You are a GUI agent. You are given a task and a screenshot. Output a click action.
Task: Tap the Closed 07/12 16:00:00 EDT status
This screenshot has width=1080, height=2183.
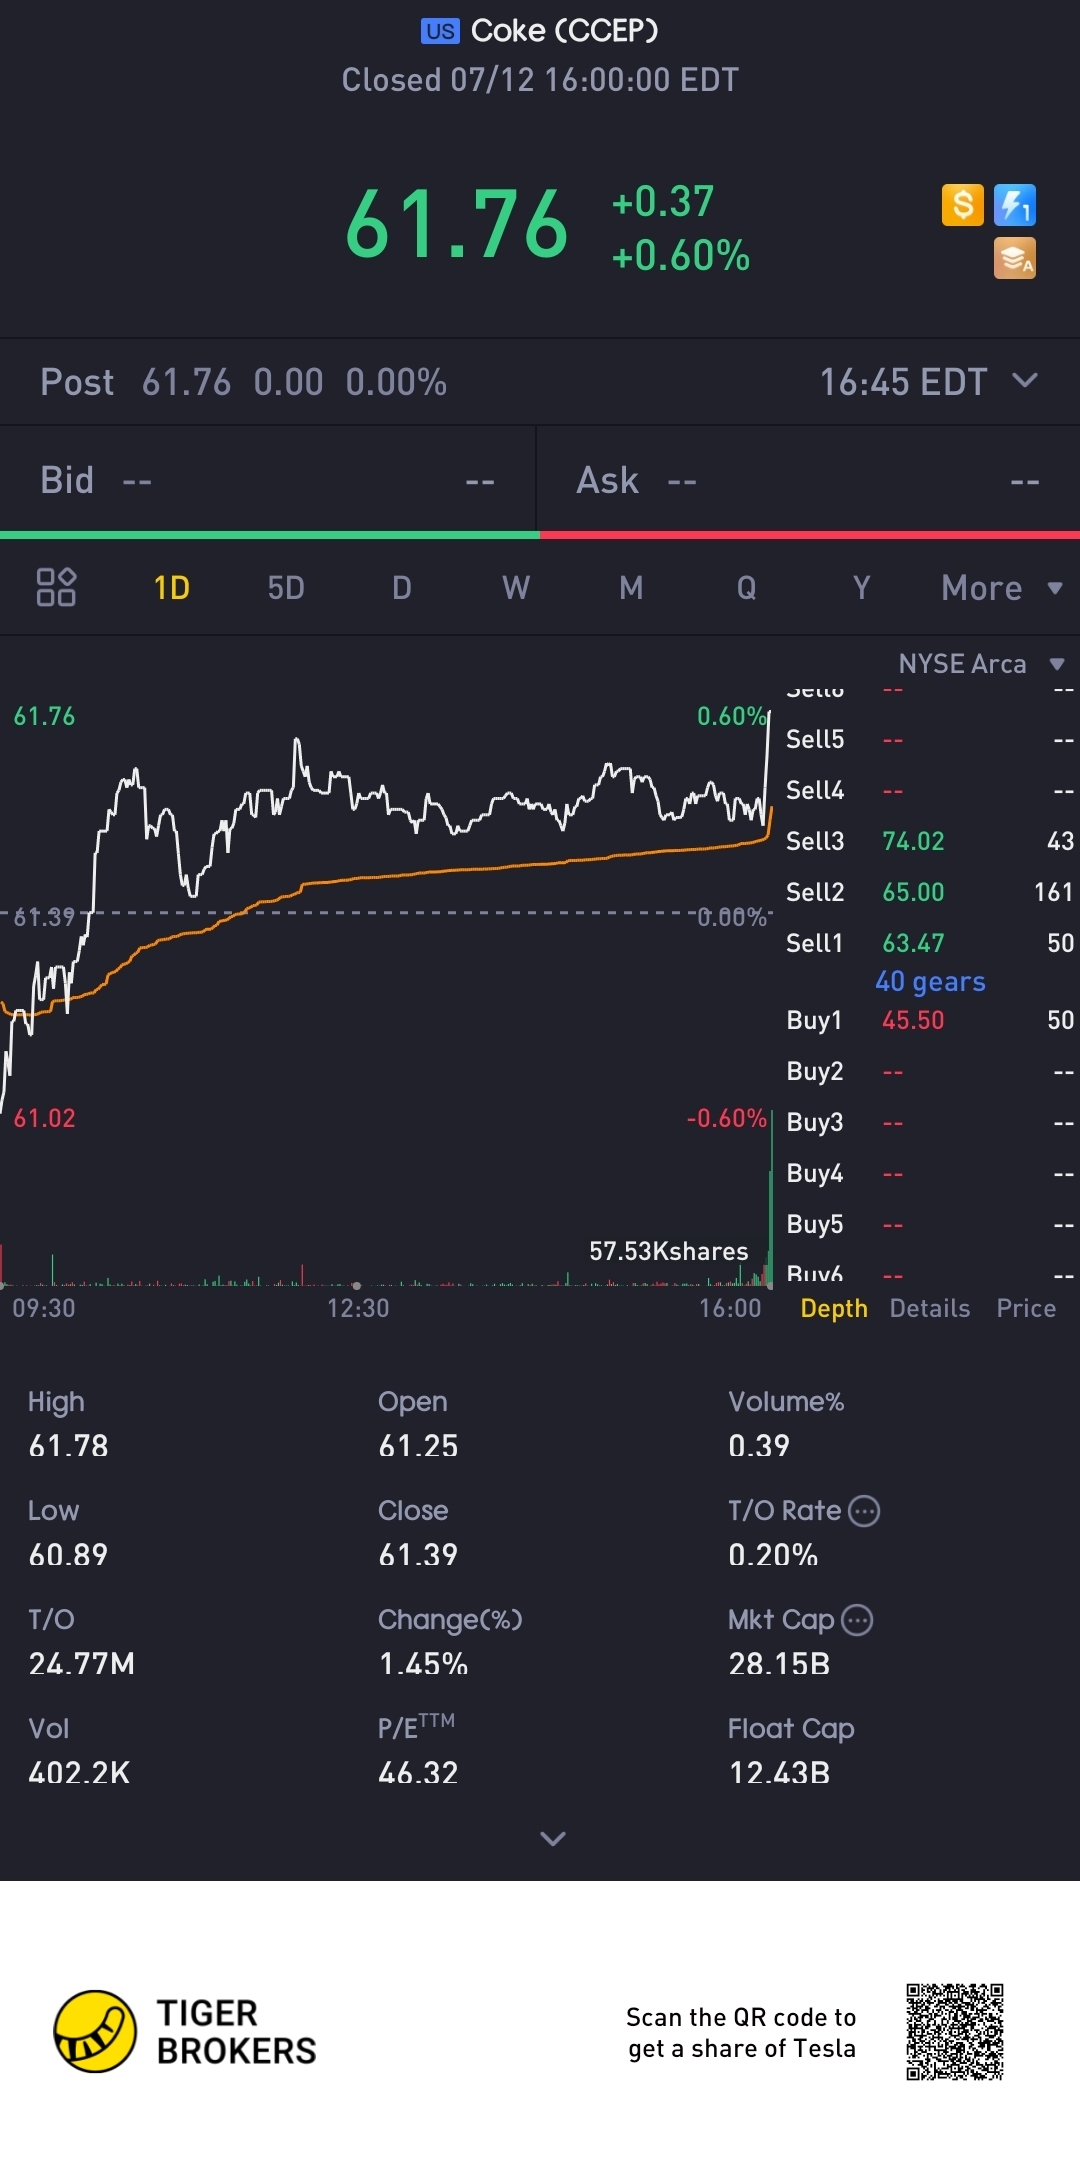point(540,80)
